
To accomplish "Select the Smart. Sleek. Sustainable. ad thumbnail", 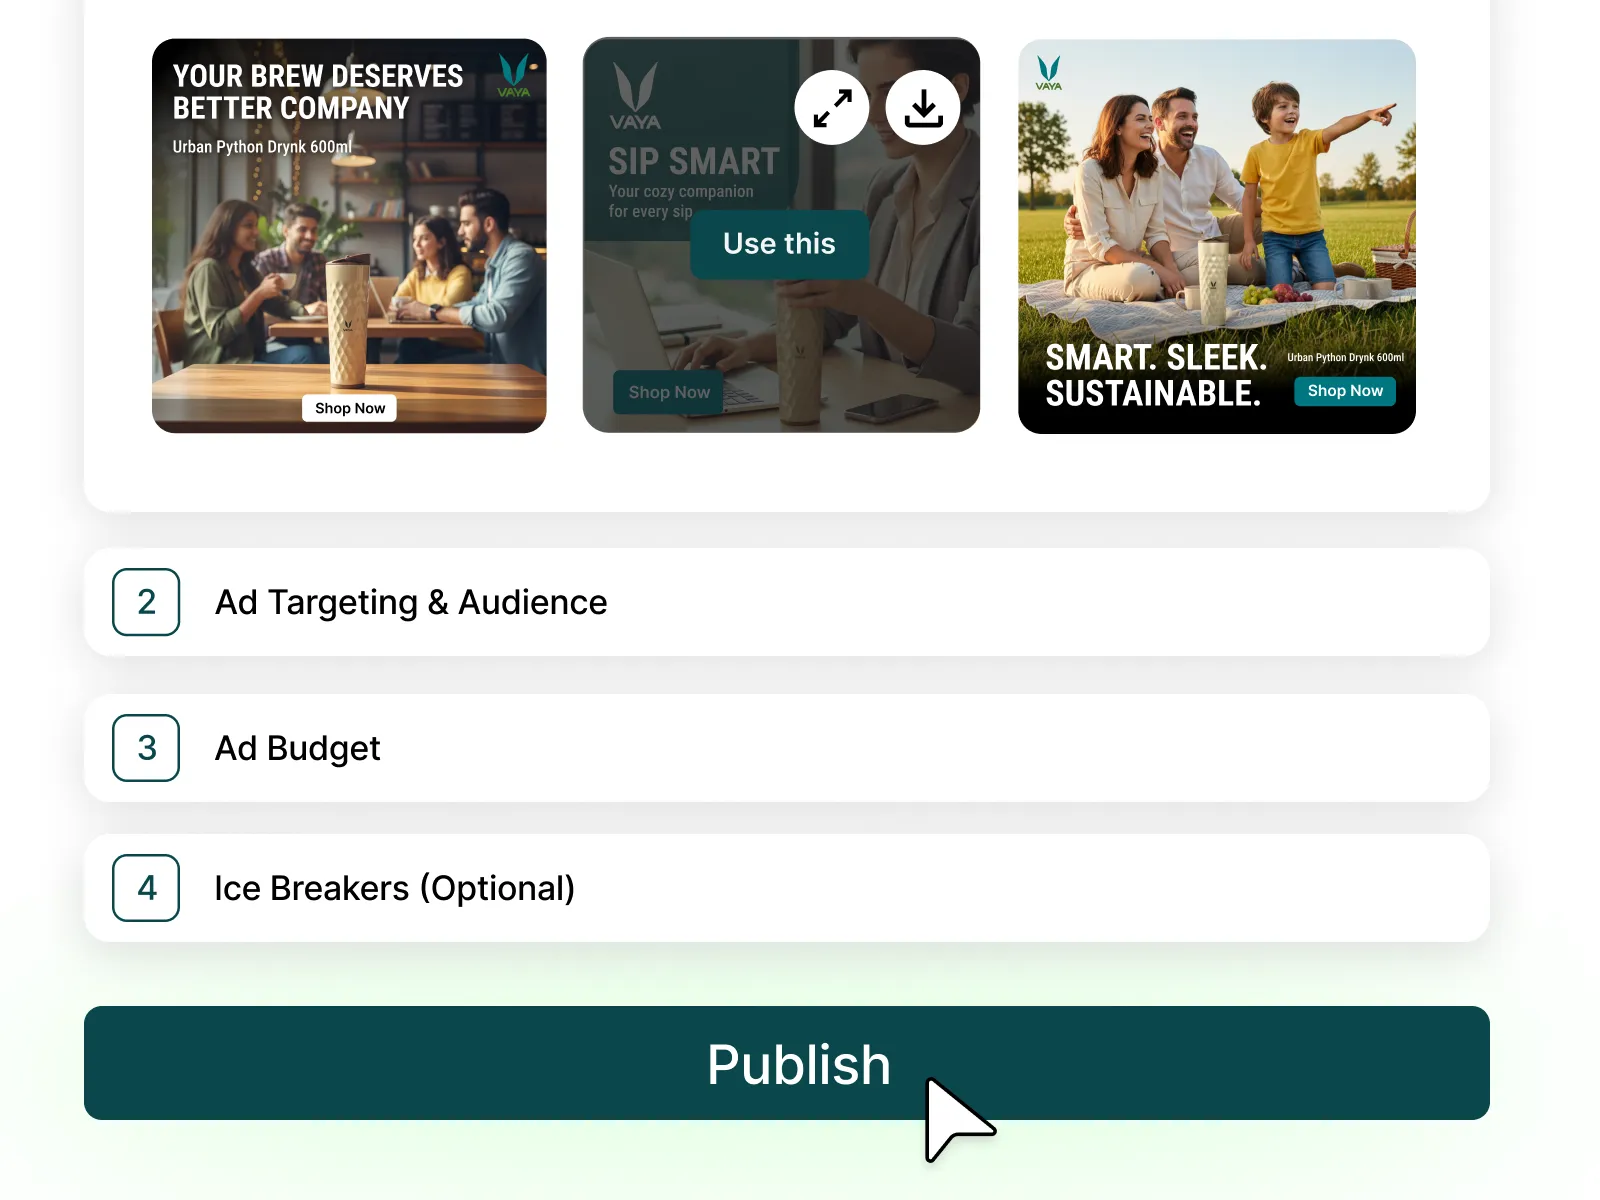I will [x=1217, y=236].
